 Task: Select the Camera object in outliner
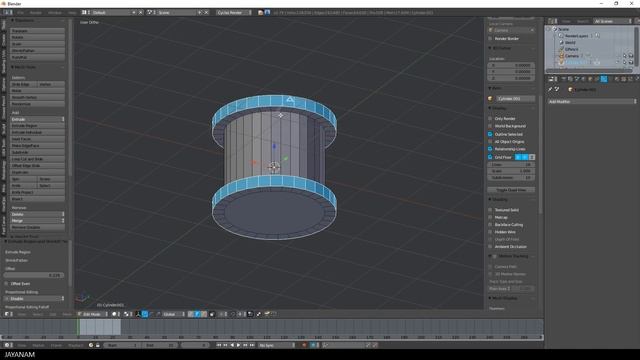coord(572,56)
